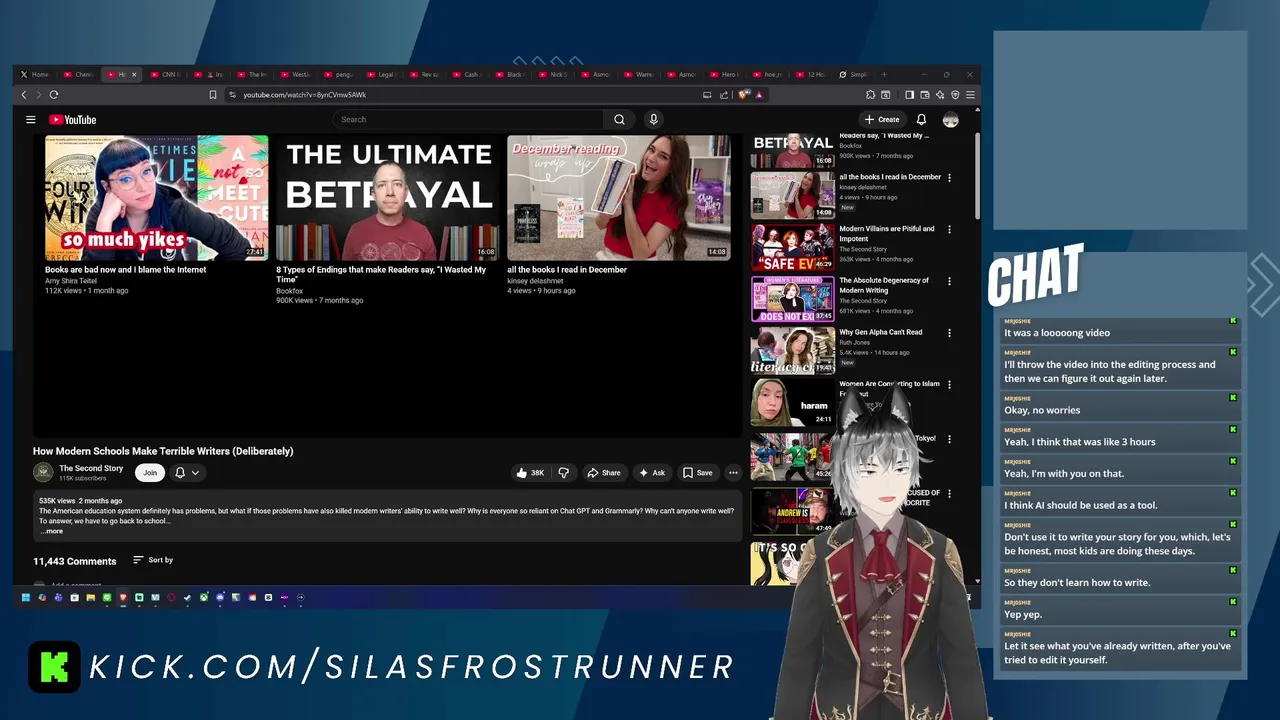Open a new browser tab with the plus

pyautogui.click(x=884, y=74)
